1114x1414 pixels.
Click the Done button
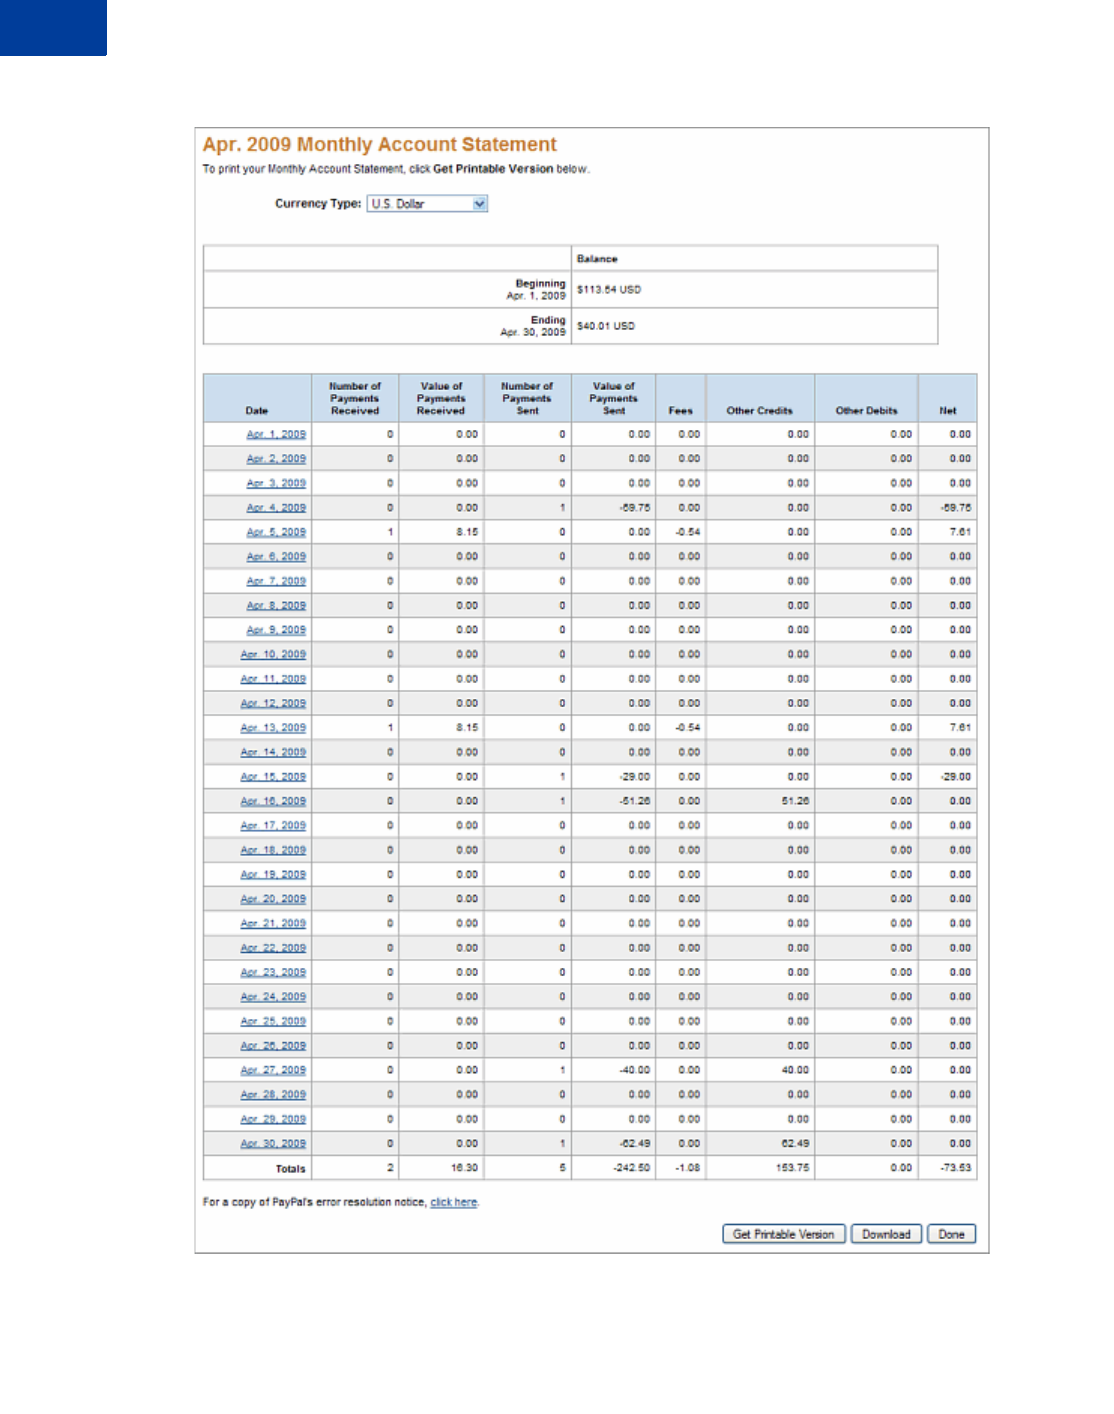(951, 1235)
